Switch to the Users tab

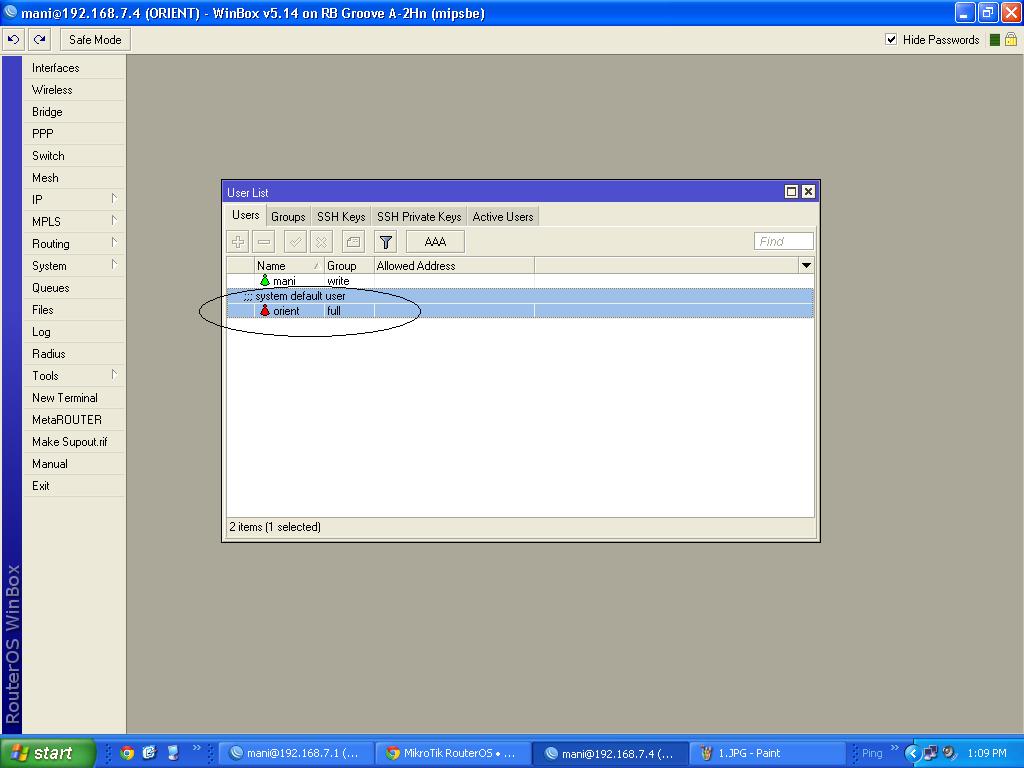pyautogui.click(x=246, y=216)
